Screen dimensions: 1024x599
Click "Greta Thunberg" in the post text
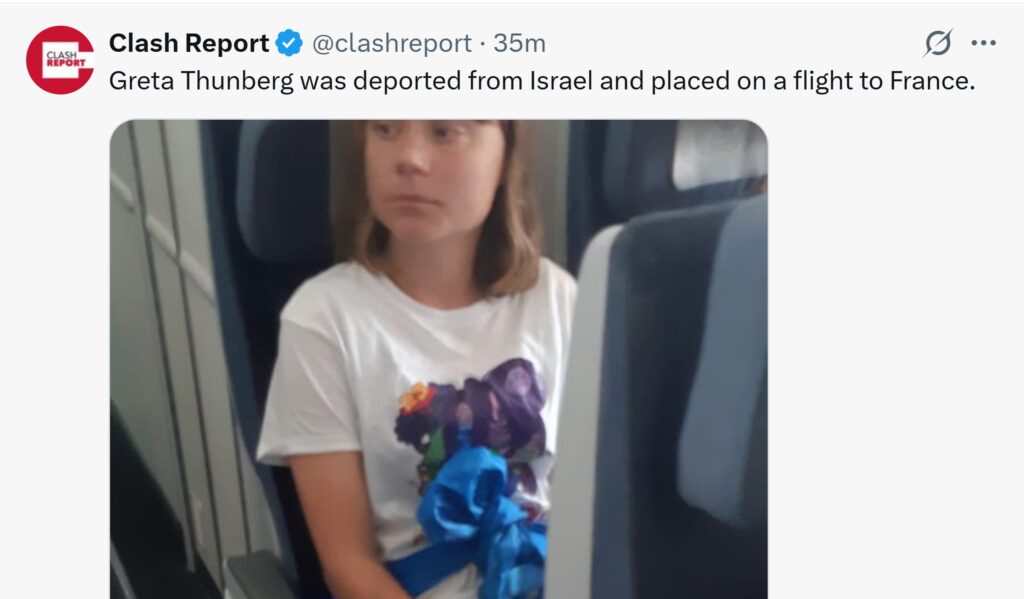(201, 81)
